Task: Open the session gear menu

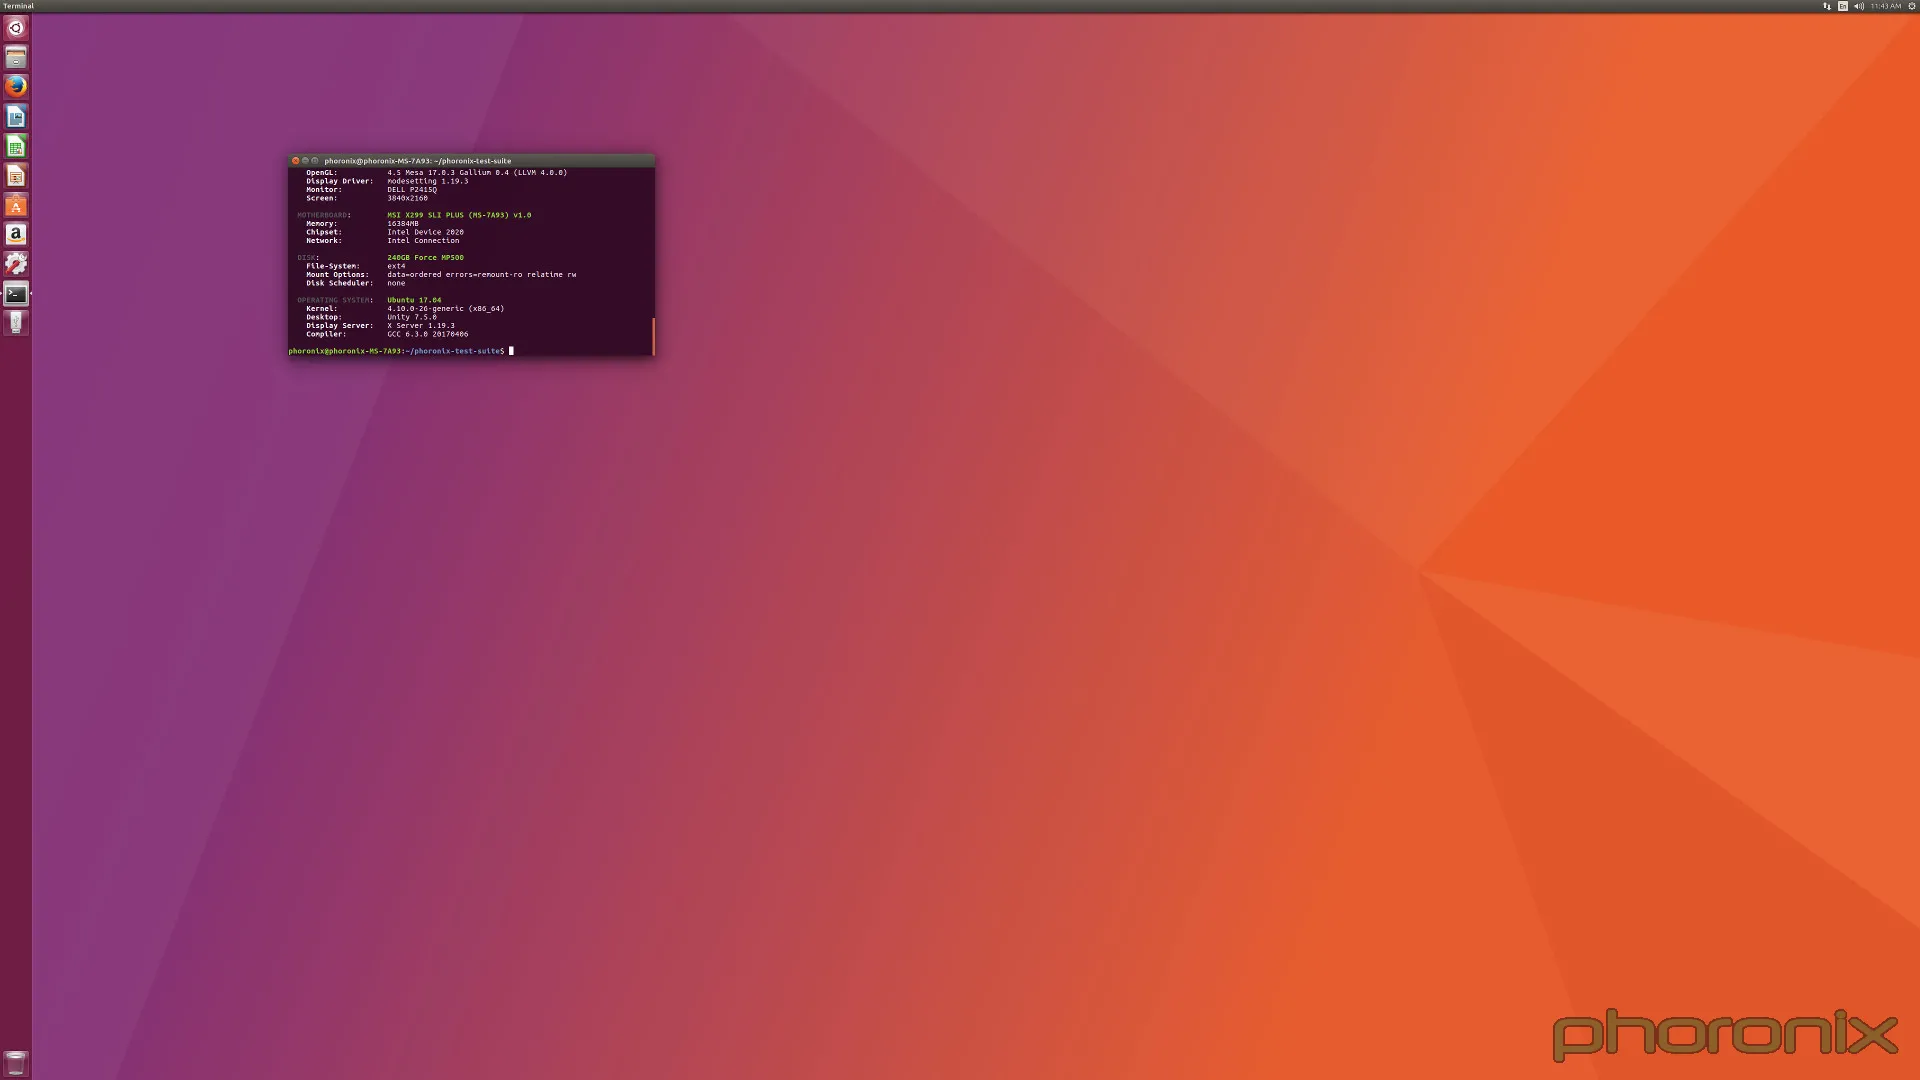Action: coord(1912,6)
